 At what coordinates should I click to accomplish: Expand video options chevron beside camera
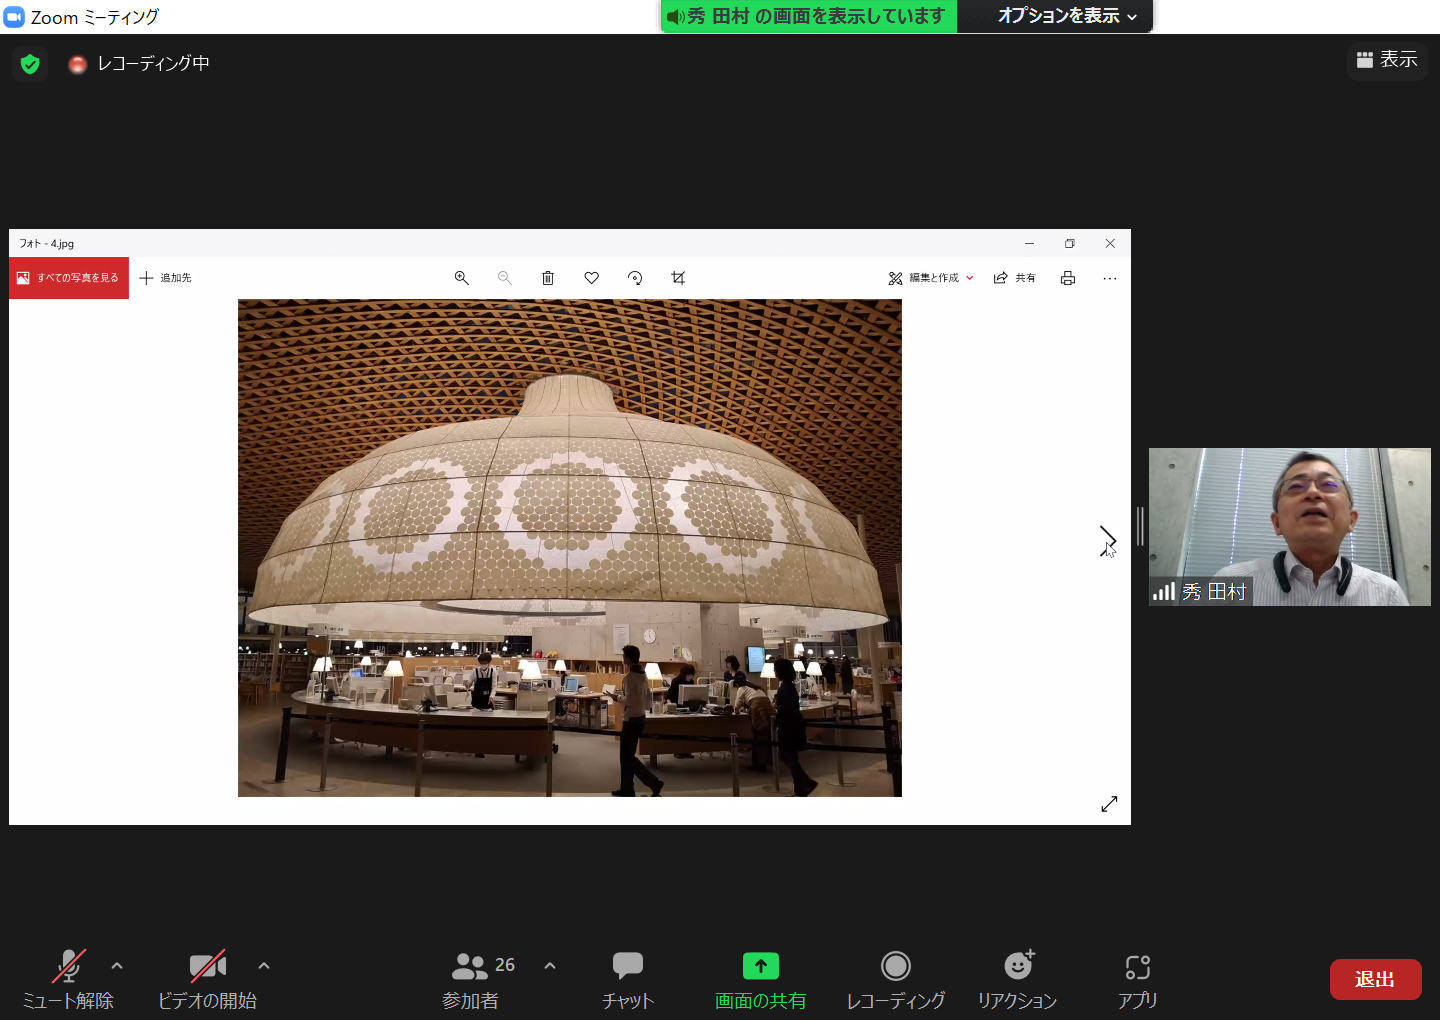pos(264,966)
